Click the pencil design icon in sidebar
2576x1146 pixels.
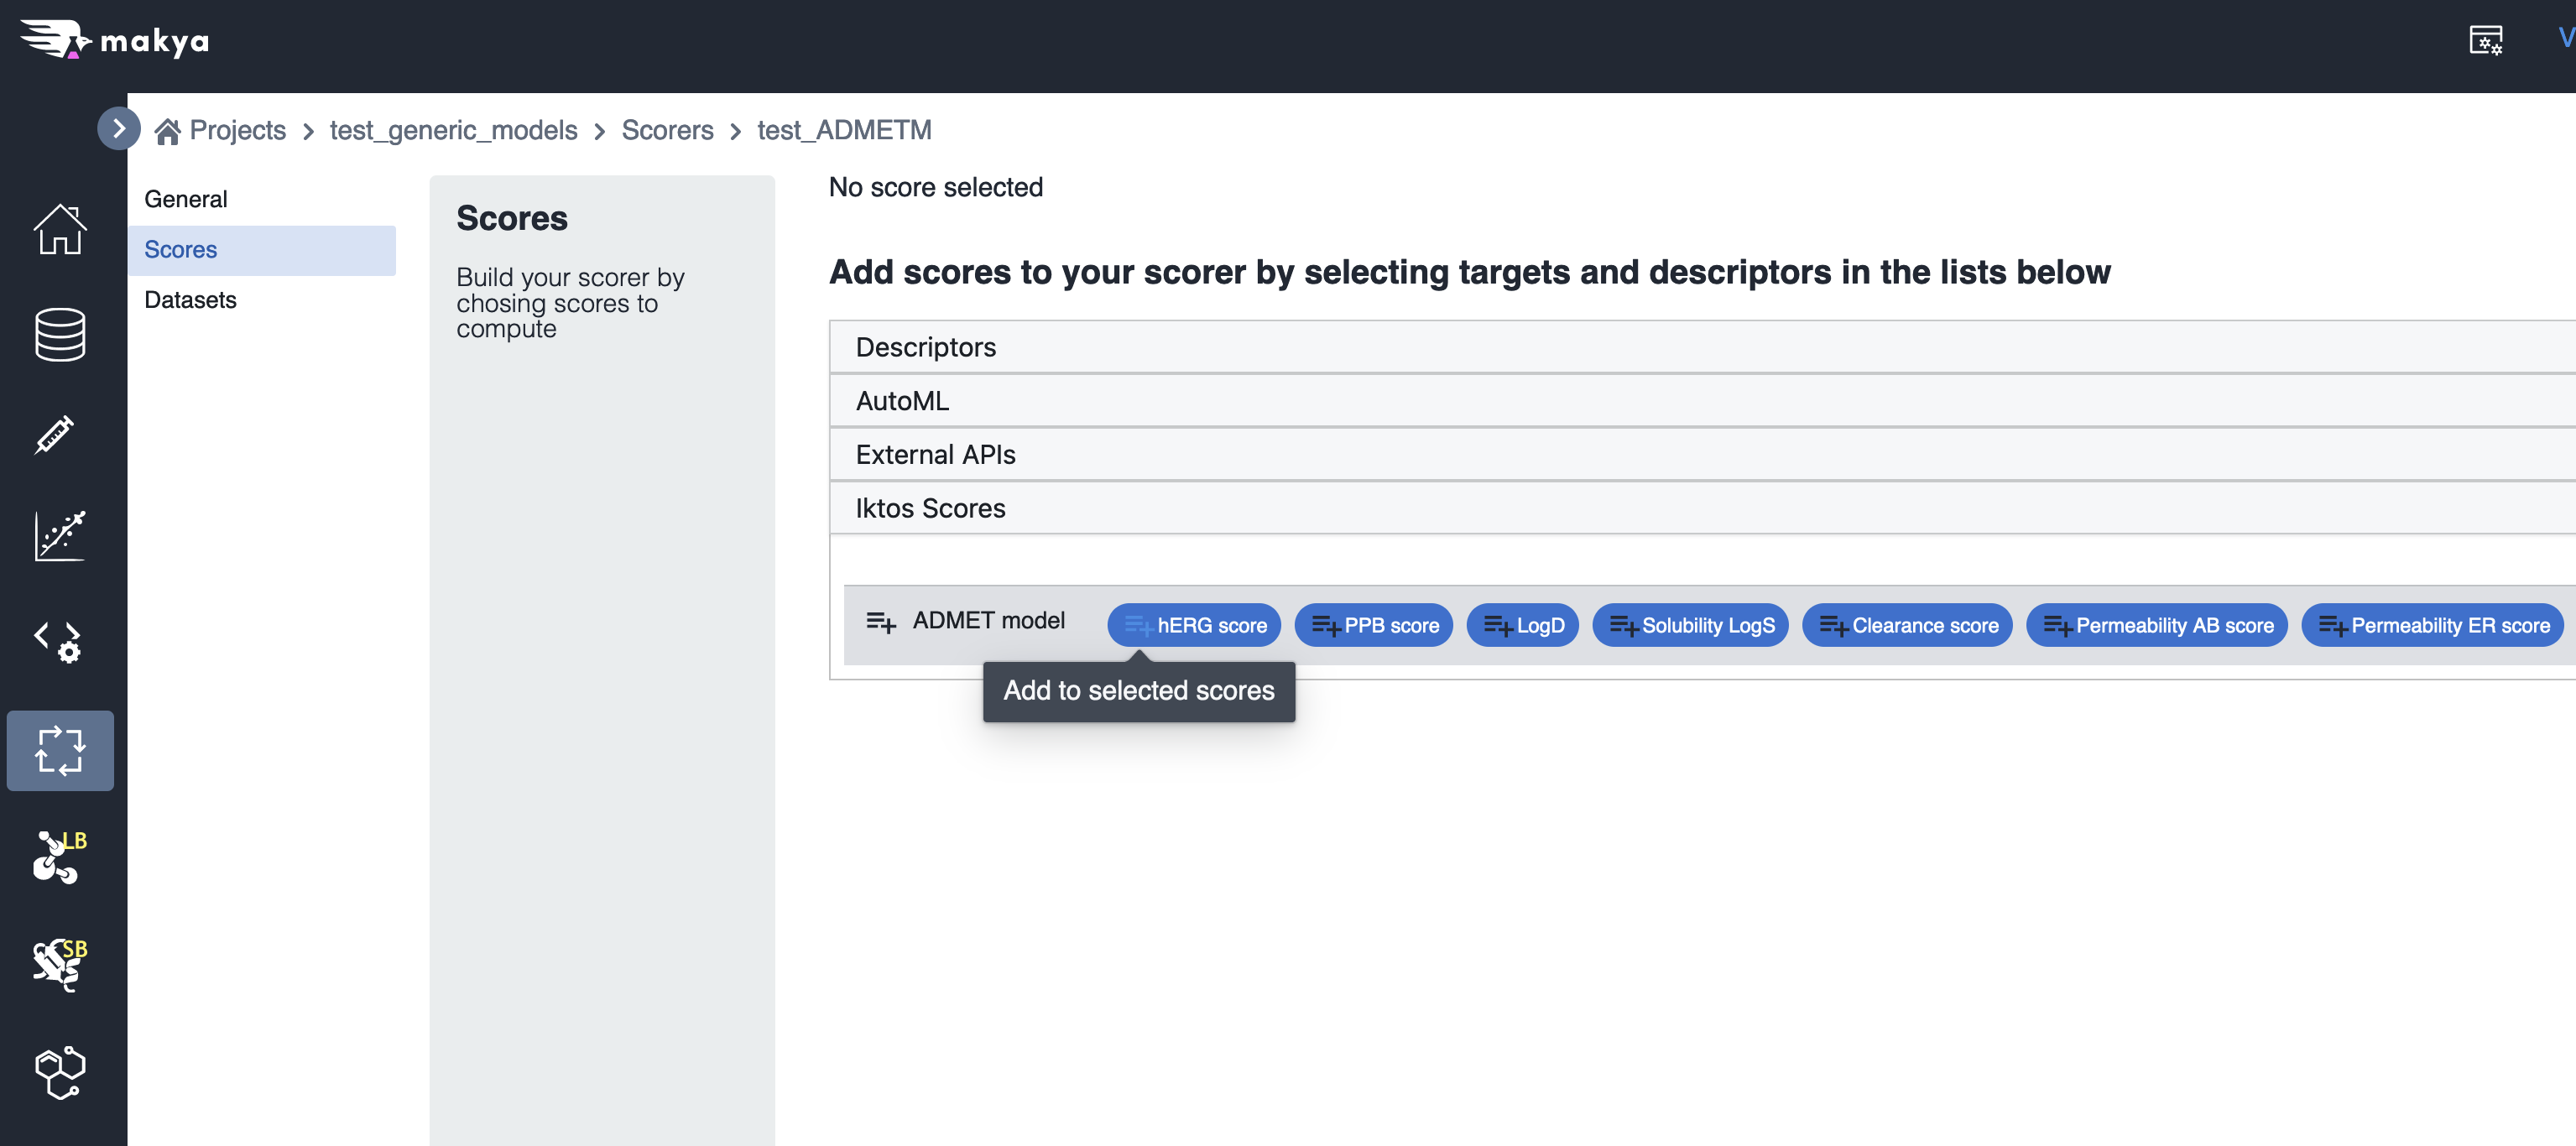[56, 435]
